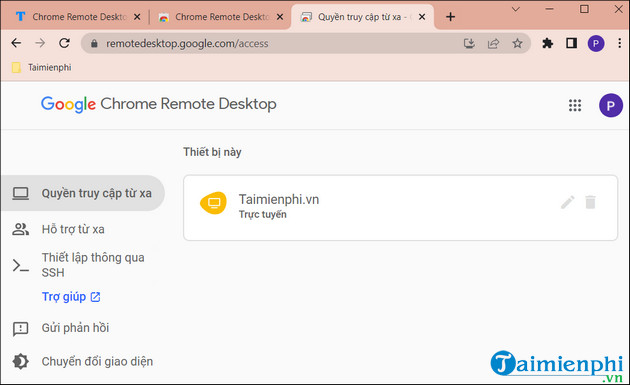The width and height of the screenshot is (630, 385).
Task: Open a new tab with plus button
Action: tap(450, 16)
